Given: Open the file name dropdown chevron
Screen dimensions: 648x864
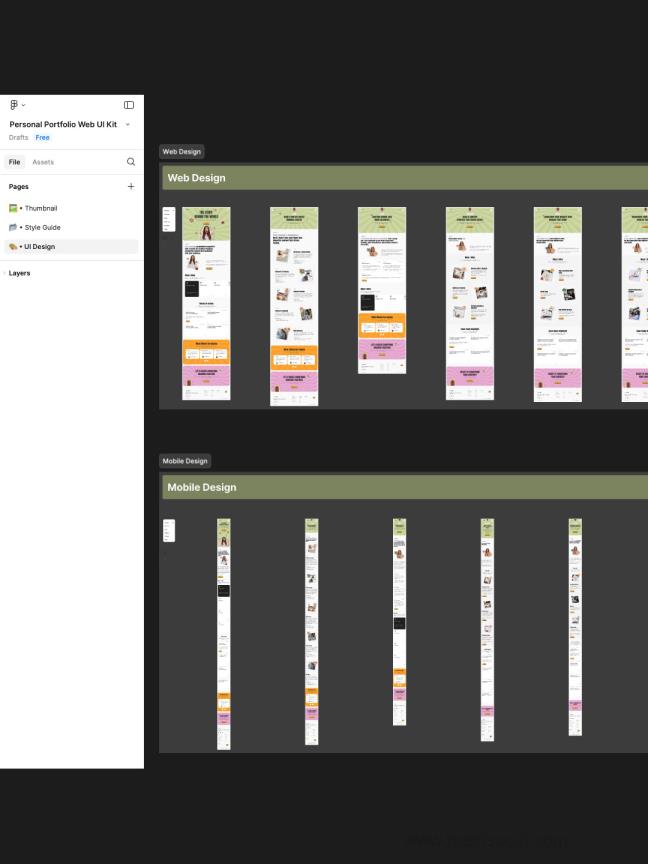Looking at the screenshot, I should pos(128,124).
